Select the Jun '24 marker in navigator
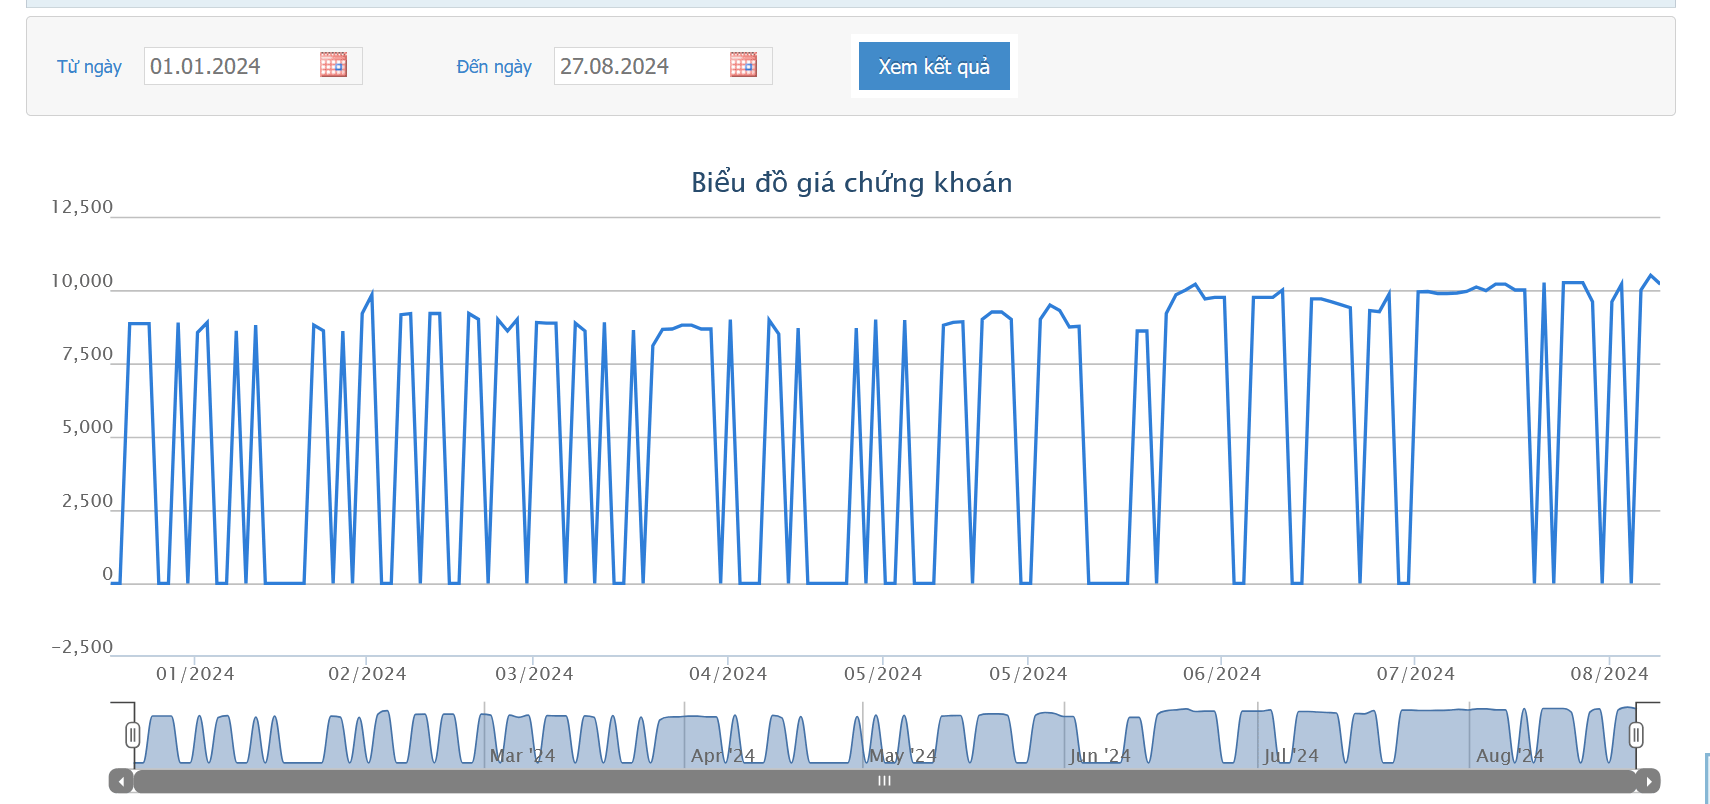Viewport: 1710px width, 804px height. click(x=1099, y=756)
